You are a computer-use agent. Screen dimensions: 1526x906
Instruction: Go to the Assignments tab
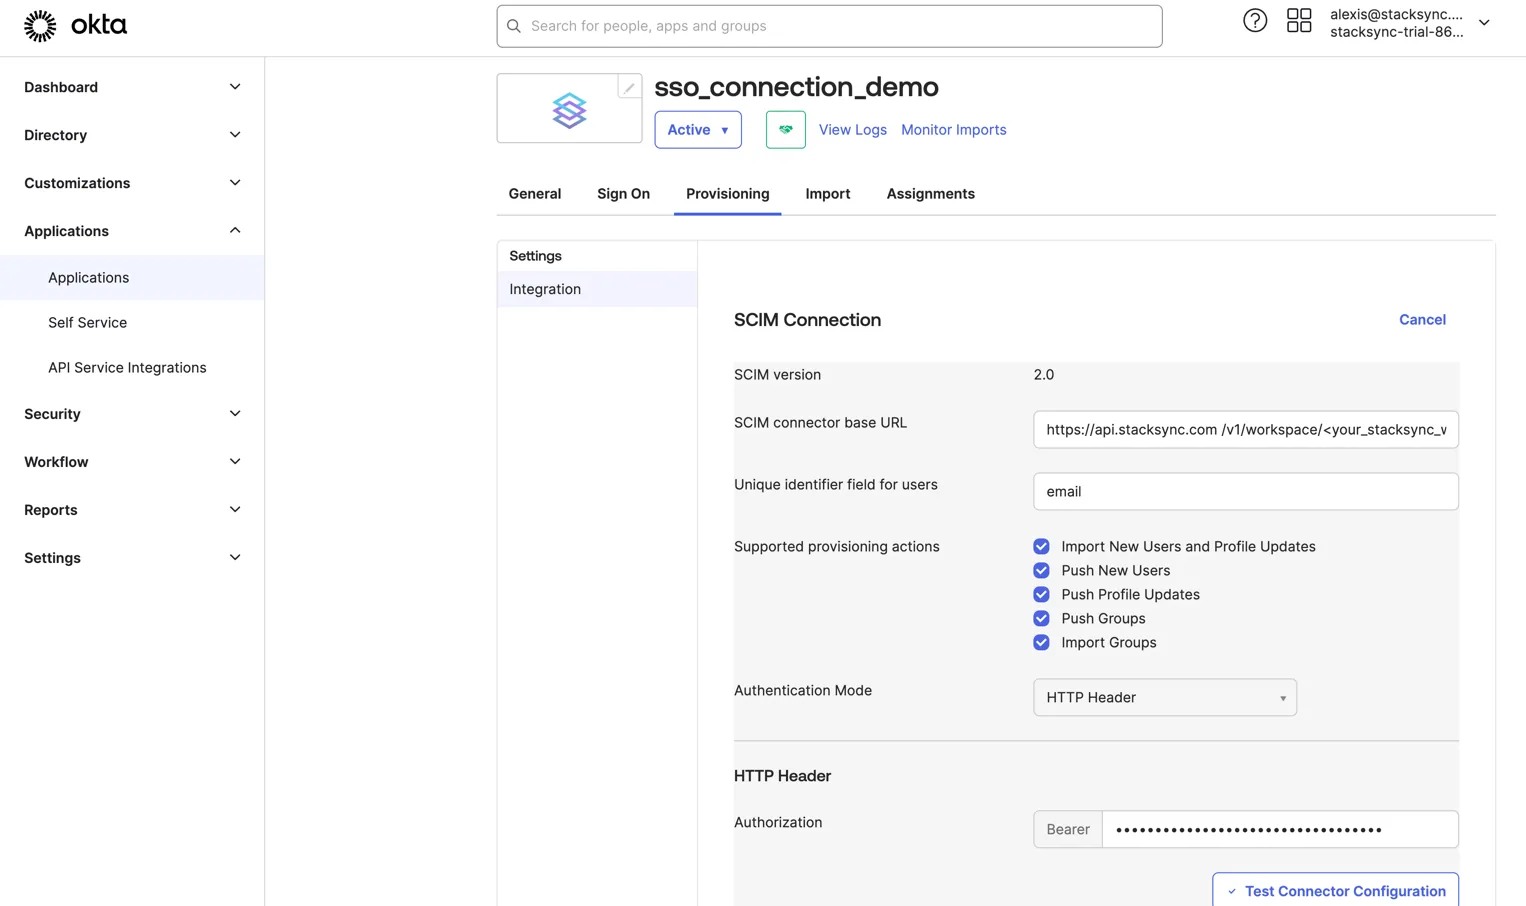pos(930,194)
